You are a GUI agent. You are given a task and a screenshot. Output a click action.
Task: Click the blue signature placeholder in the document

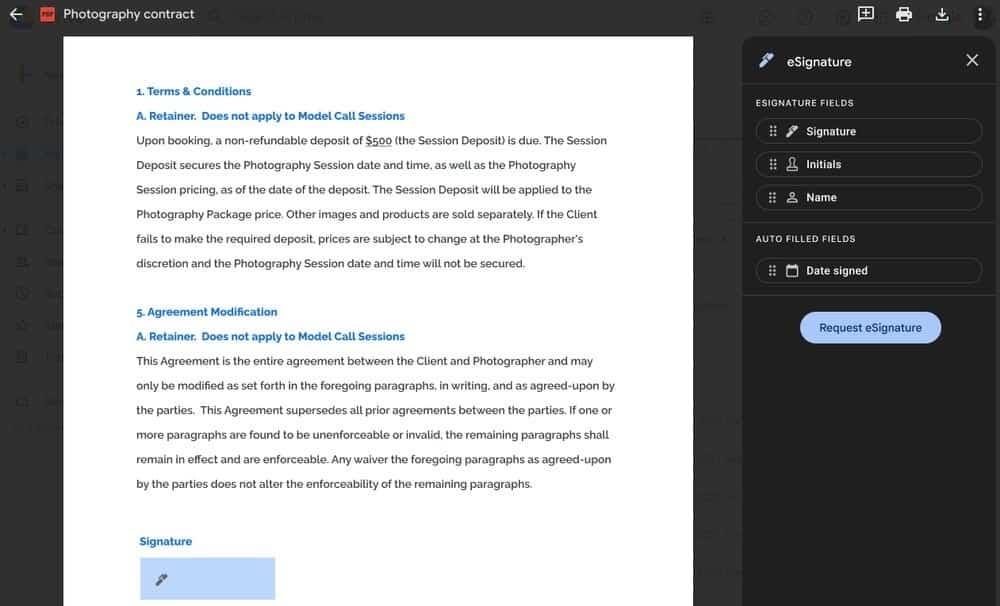pos(207,578)
